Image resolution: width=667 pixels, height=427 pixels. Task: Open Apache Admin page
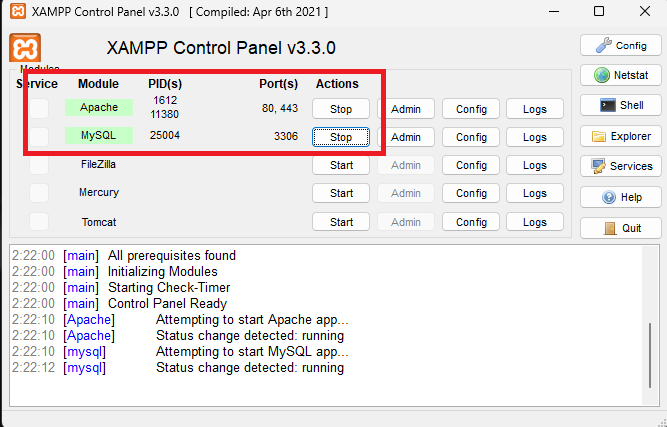[405, 108]
